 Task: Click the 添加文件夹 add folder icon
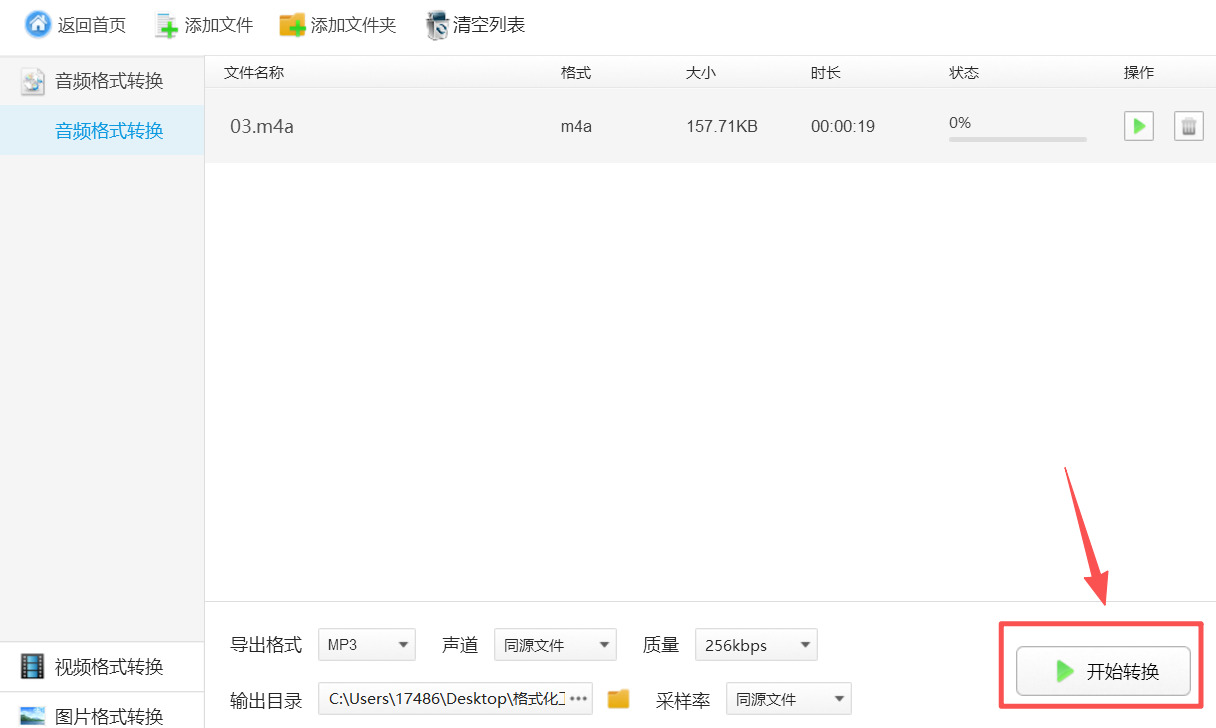[x=294, y=24]
